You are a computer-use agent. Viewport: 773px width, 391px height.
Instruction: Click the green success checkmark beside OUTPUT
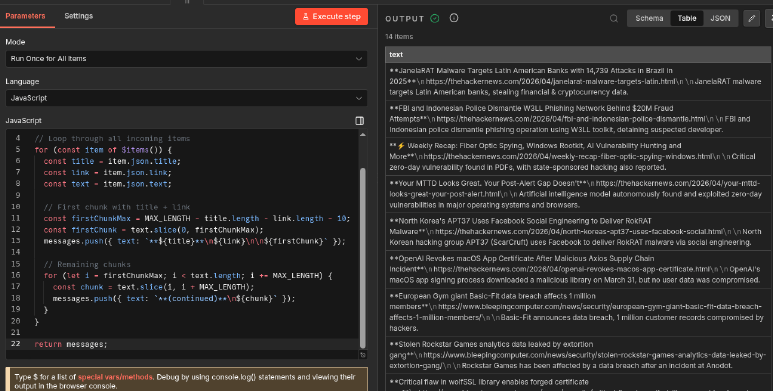click(x=435, y=18)
